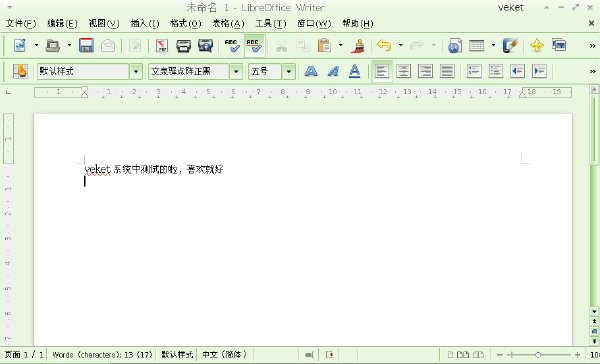Expand the New document dropdown arrow
The width and height of the screenshot is (600, 364).
coord(36,46)
